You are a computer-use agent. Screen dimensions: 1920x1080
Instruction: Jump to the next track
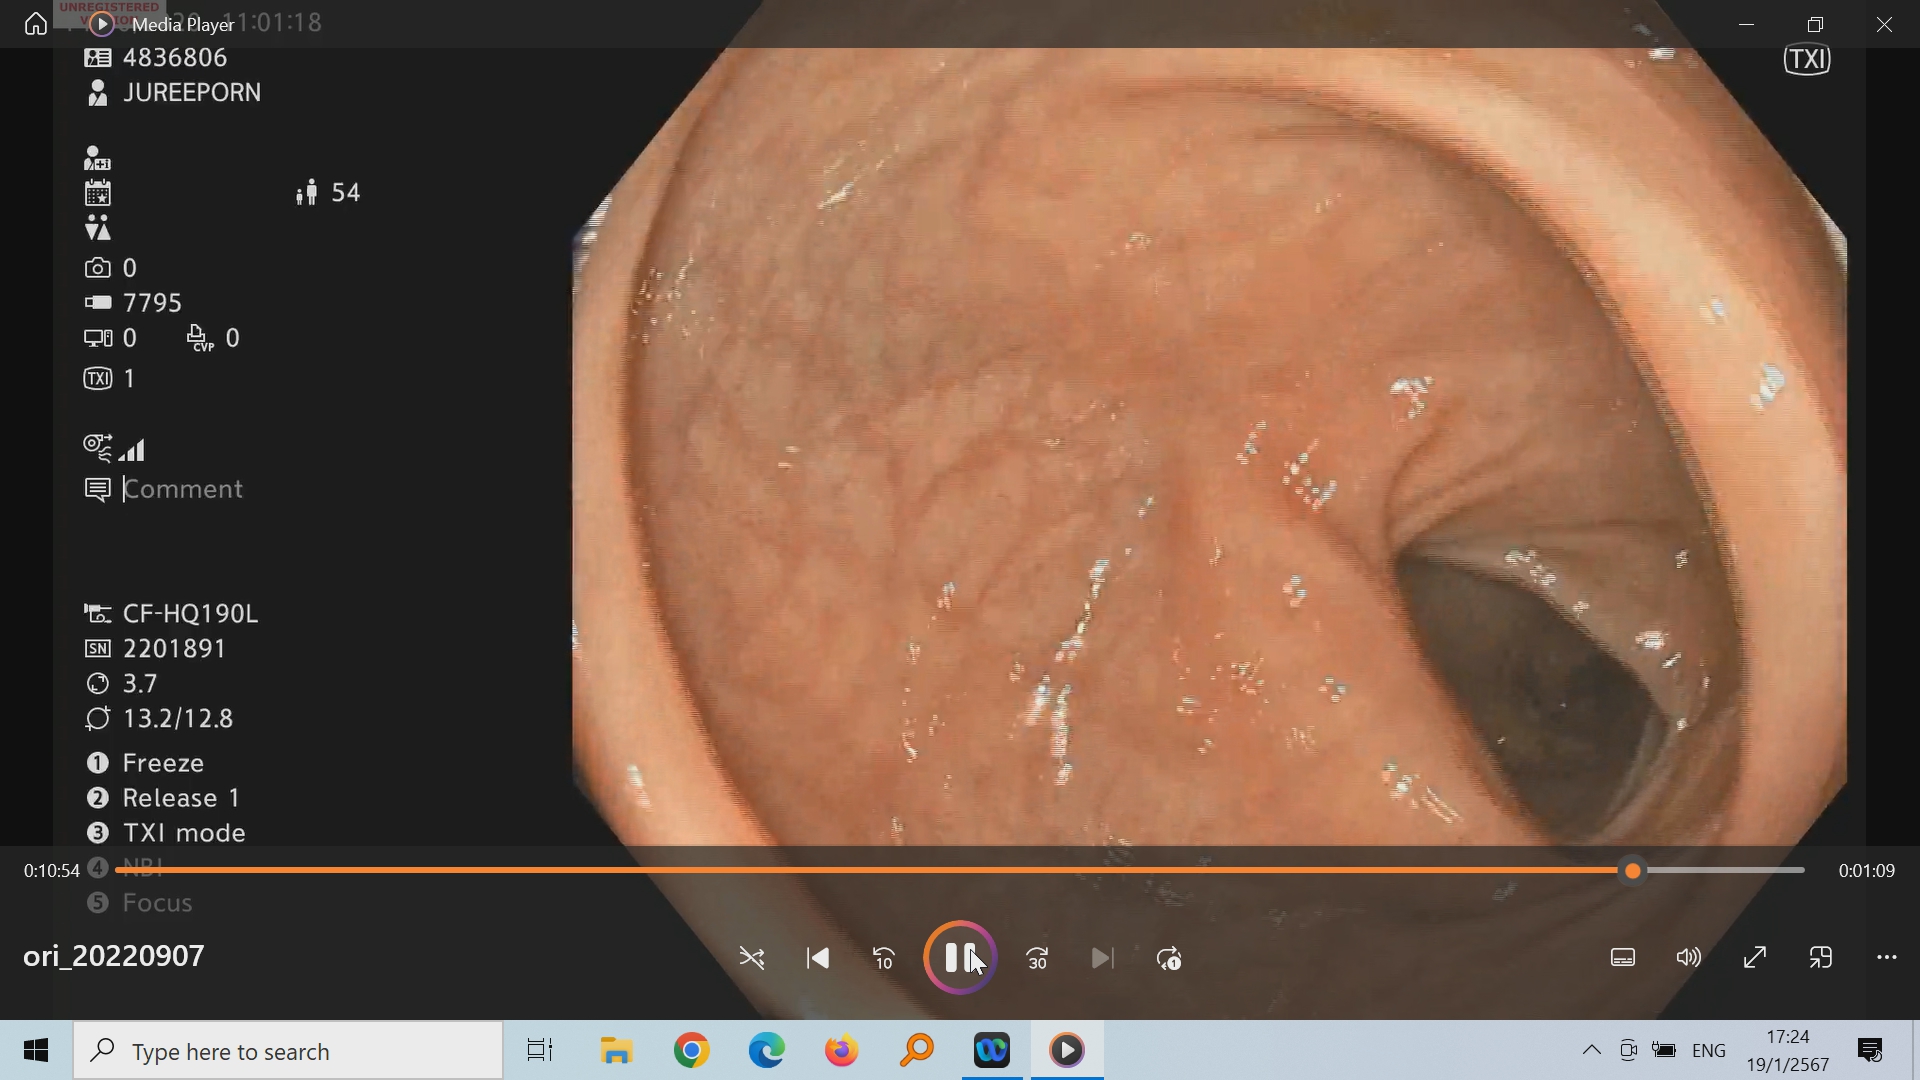tap(1103, 959)
